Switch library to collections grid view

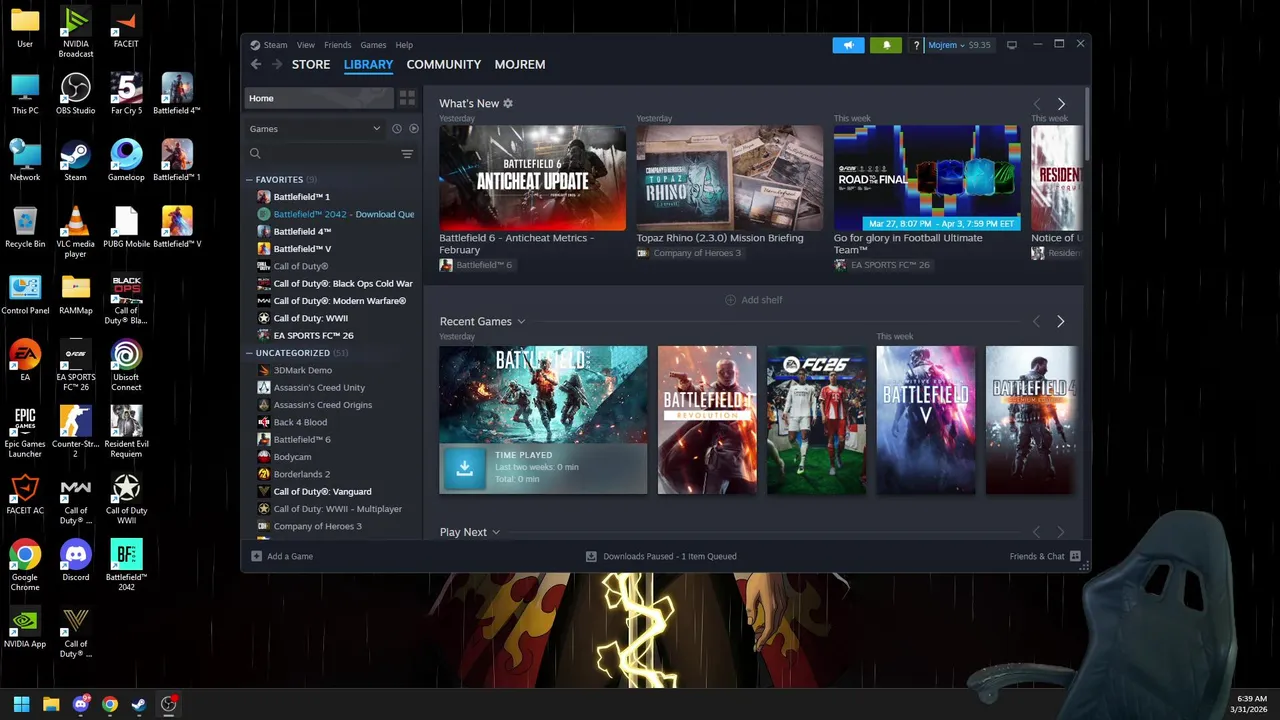(x=407, y=98)
